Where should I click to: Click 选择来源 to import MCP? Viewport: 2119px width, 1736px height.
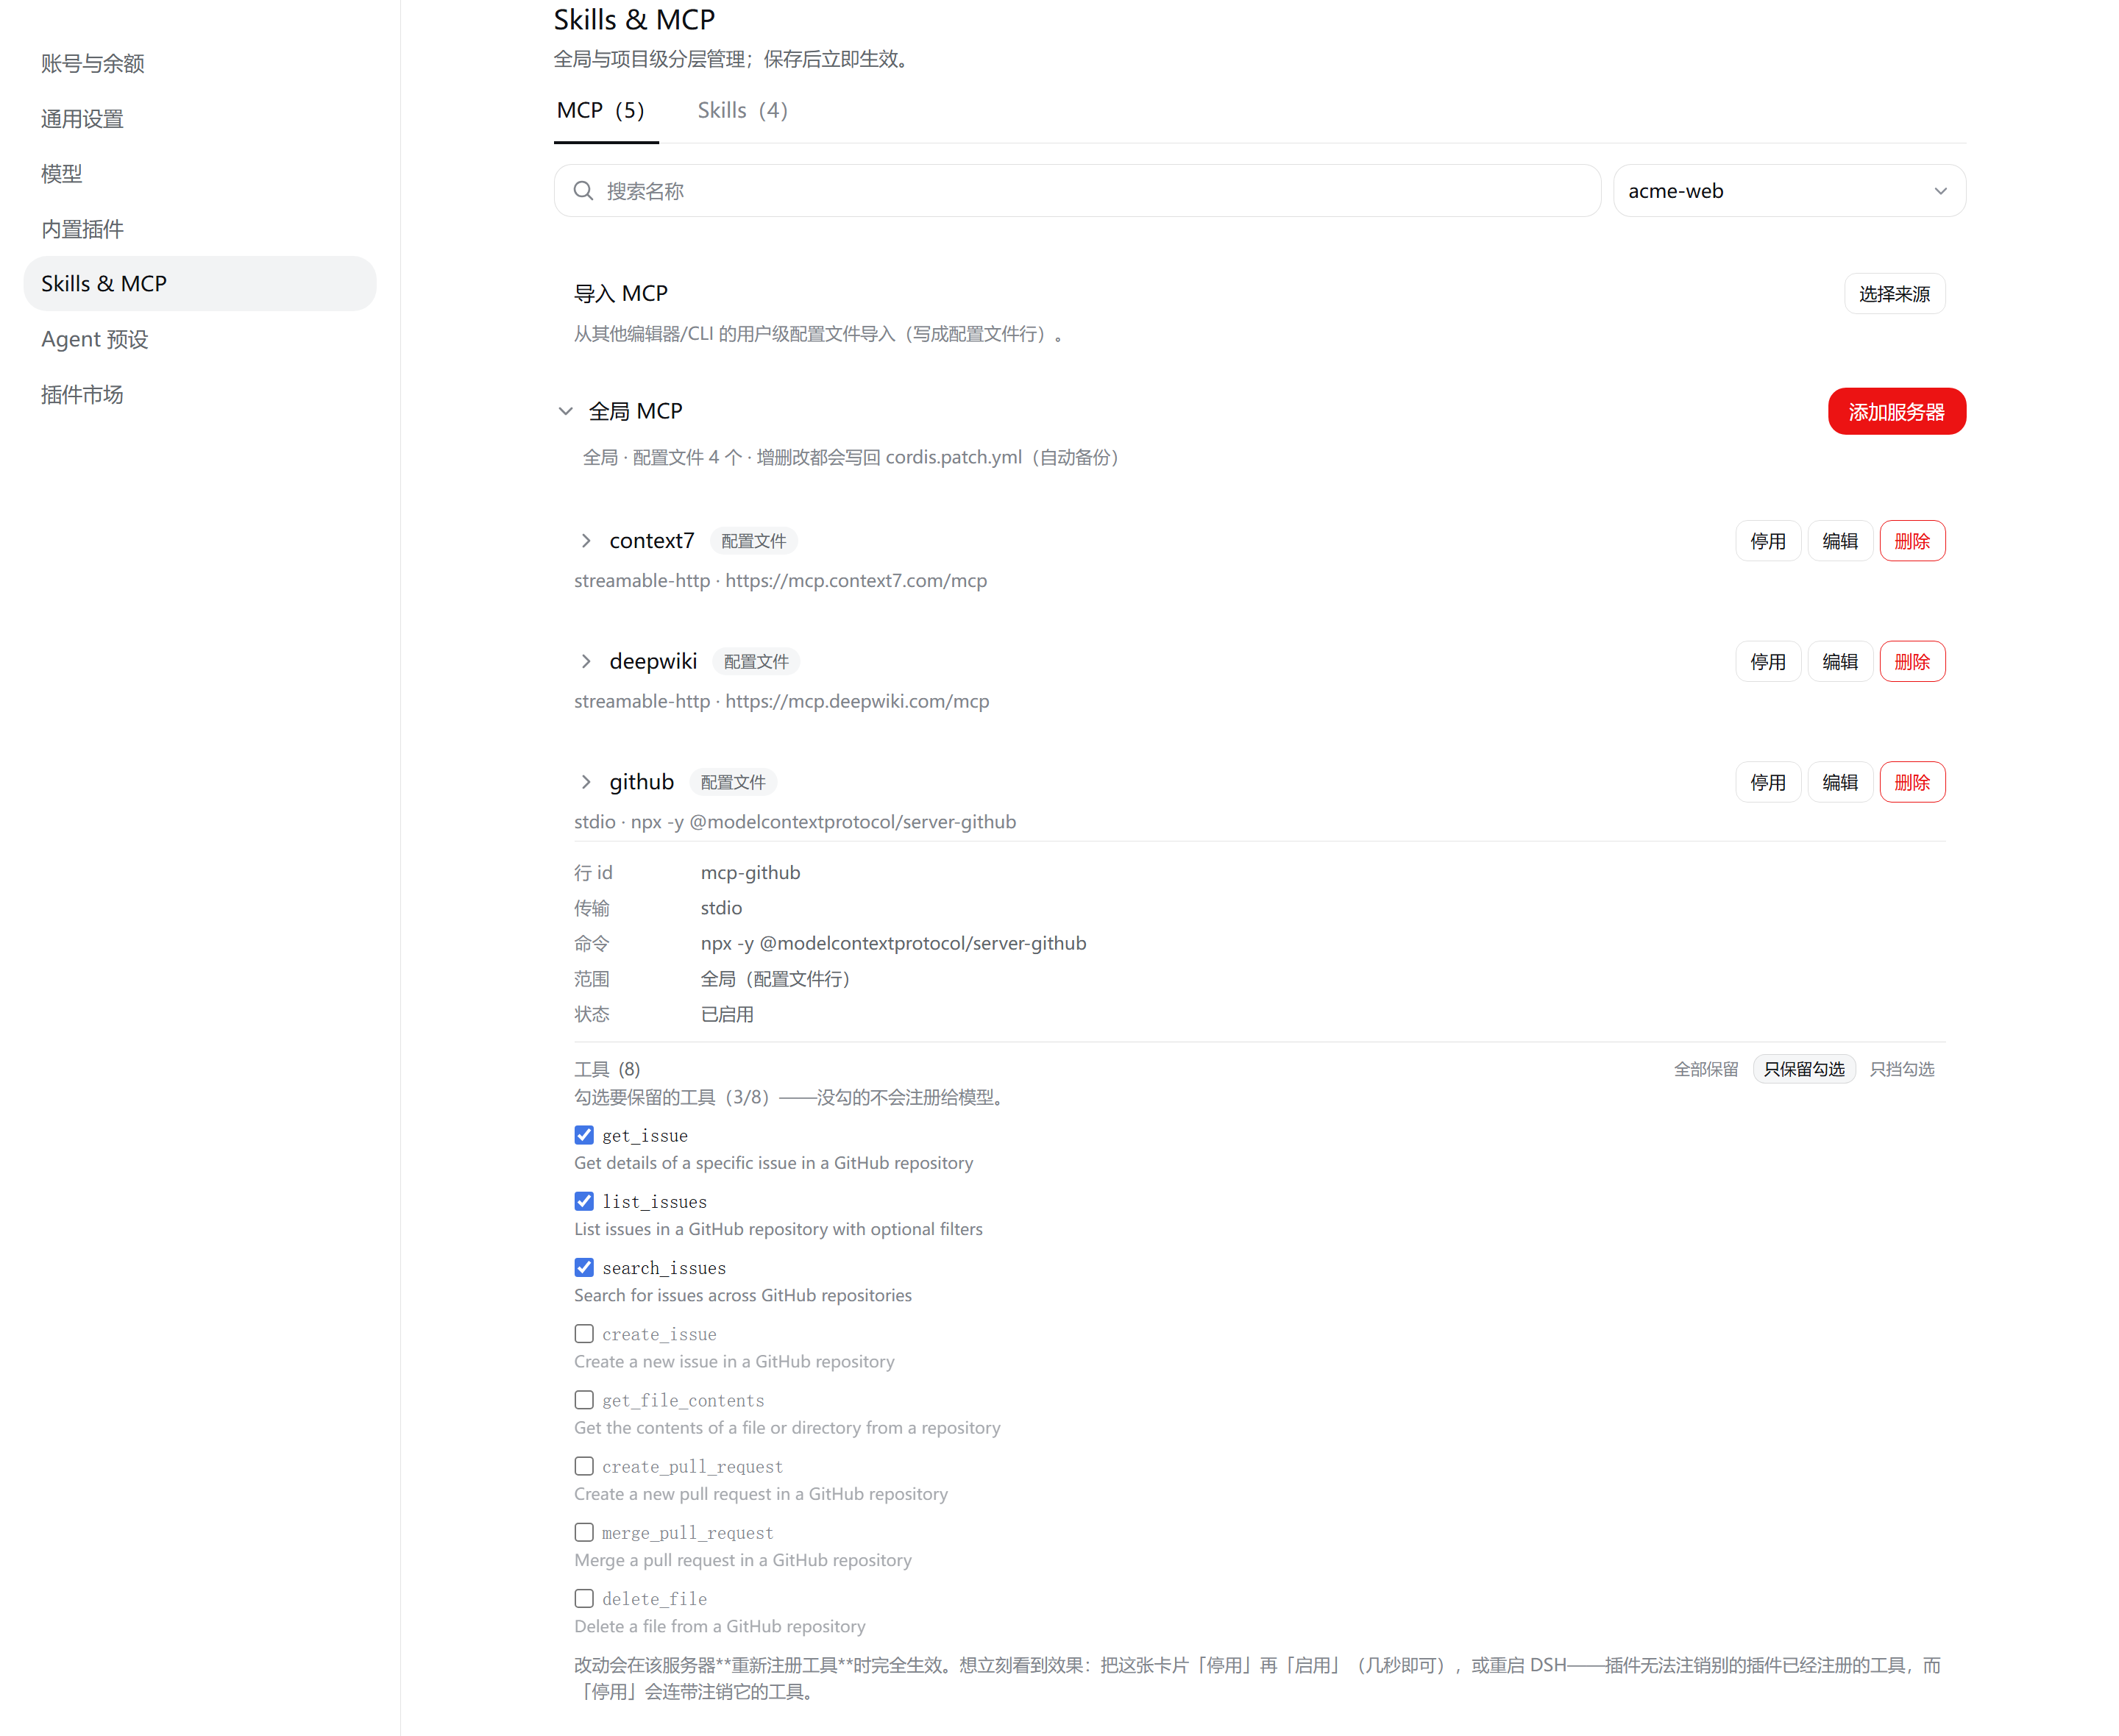coord(1894,293)
